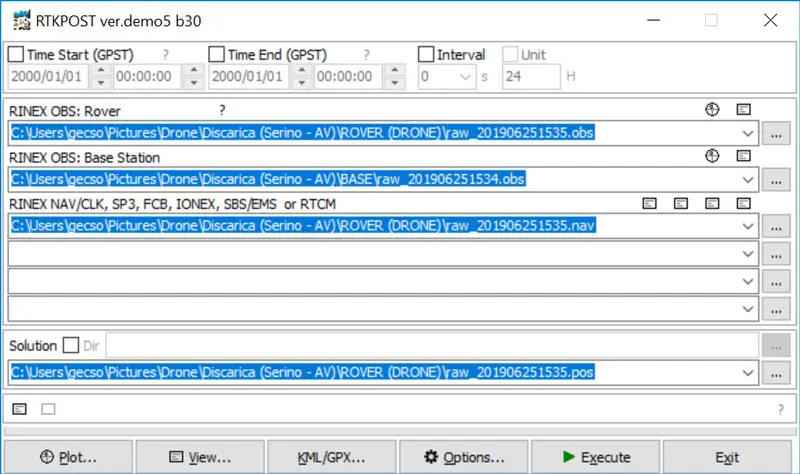Increase the Time Start clock time
Screen dimensions: 800x474
[194, 70]
